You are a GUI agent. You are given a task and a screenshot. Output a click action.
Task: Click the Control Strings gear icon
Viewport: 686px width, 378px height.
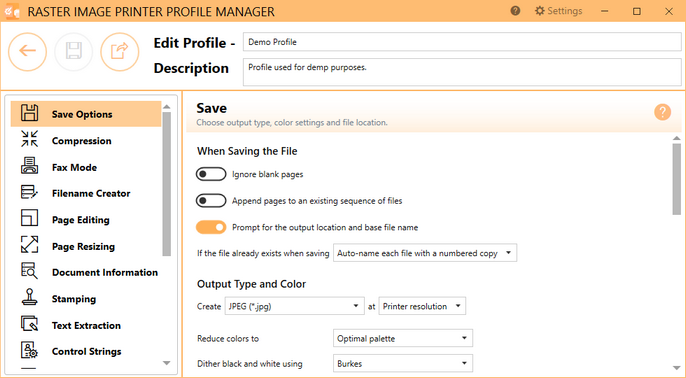tap(29, 350)
